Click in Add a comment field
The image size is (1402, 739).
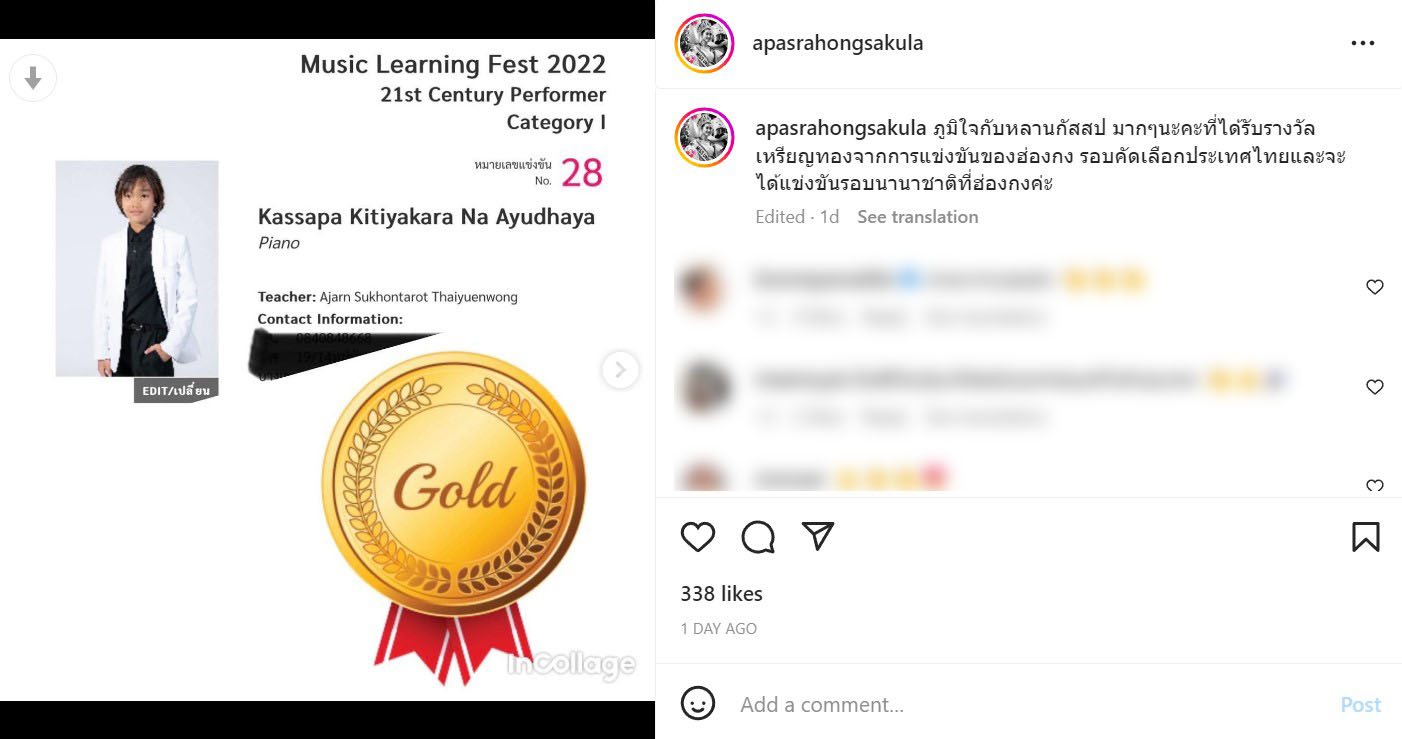coord(1030,705)
